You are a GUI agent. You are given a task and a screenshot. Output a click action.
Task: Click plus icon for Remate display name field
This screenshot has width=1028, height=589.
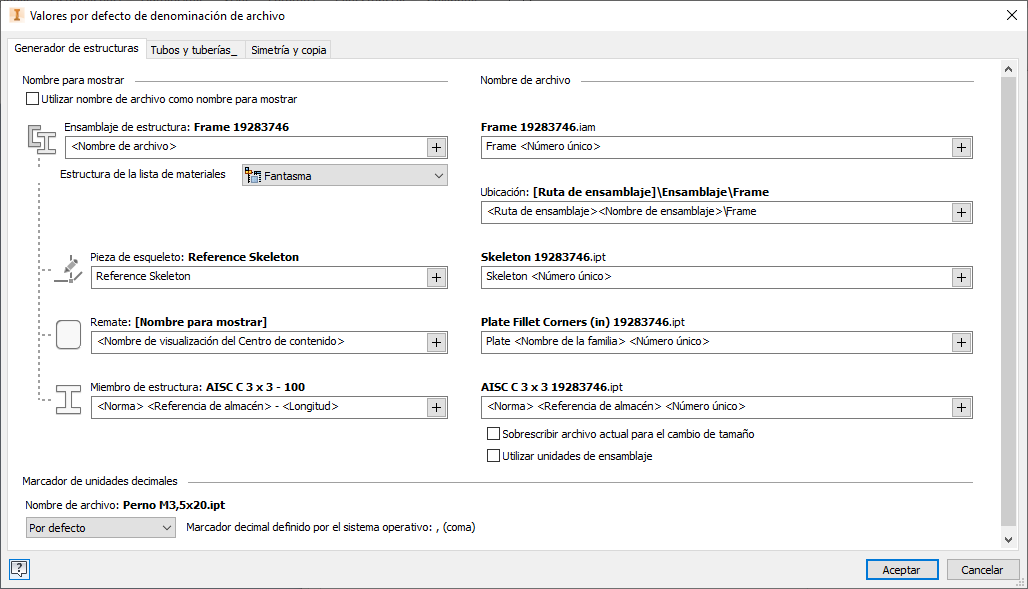point(437,342)
